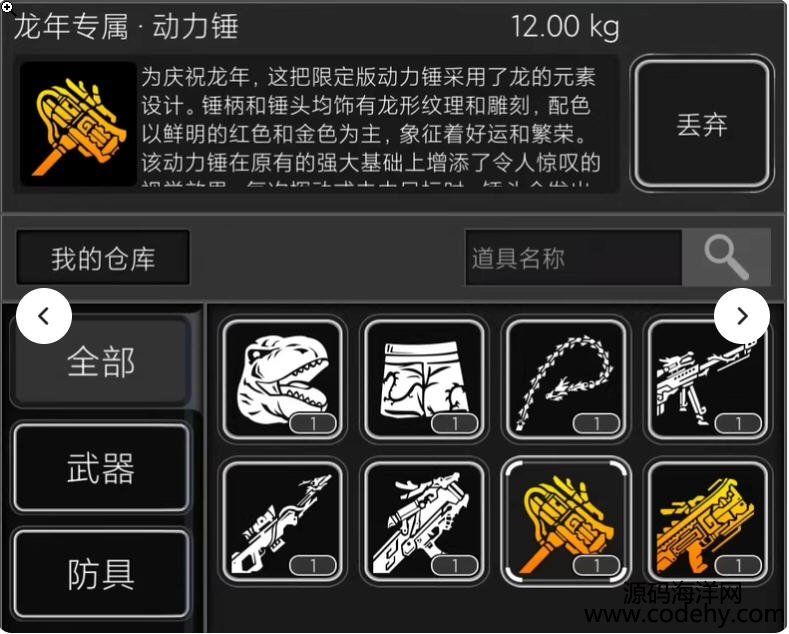Click the 道具名称 search input field

point(574,258)
